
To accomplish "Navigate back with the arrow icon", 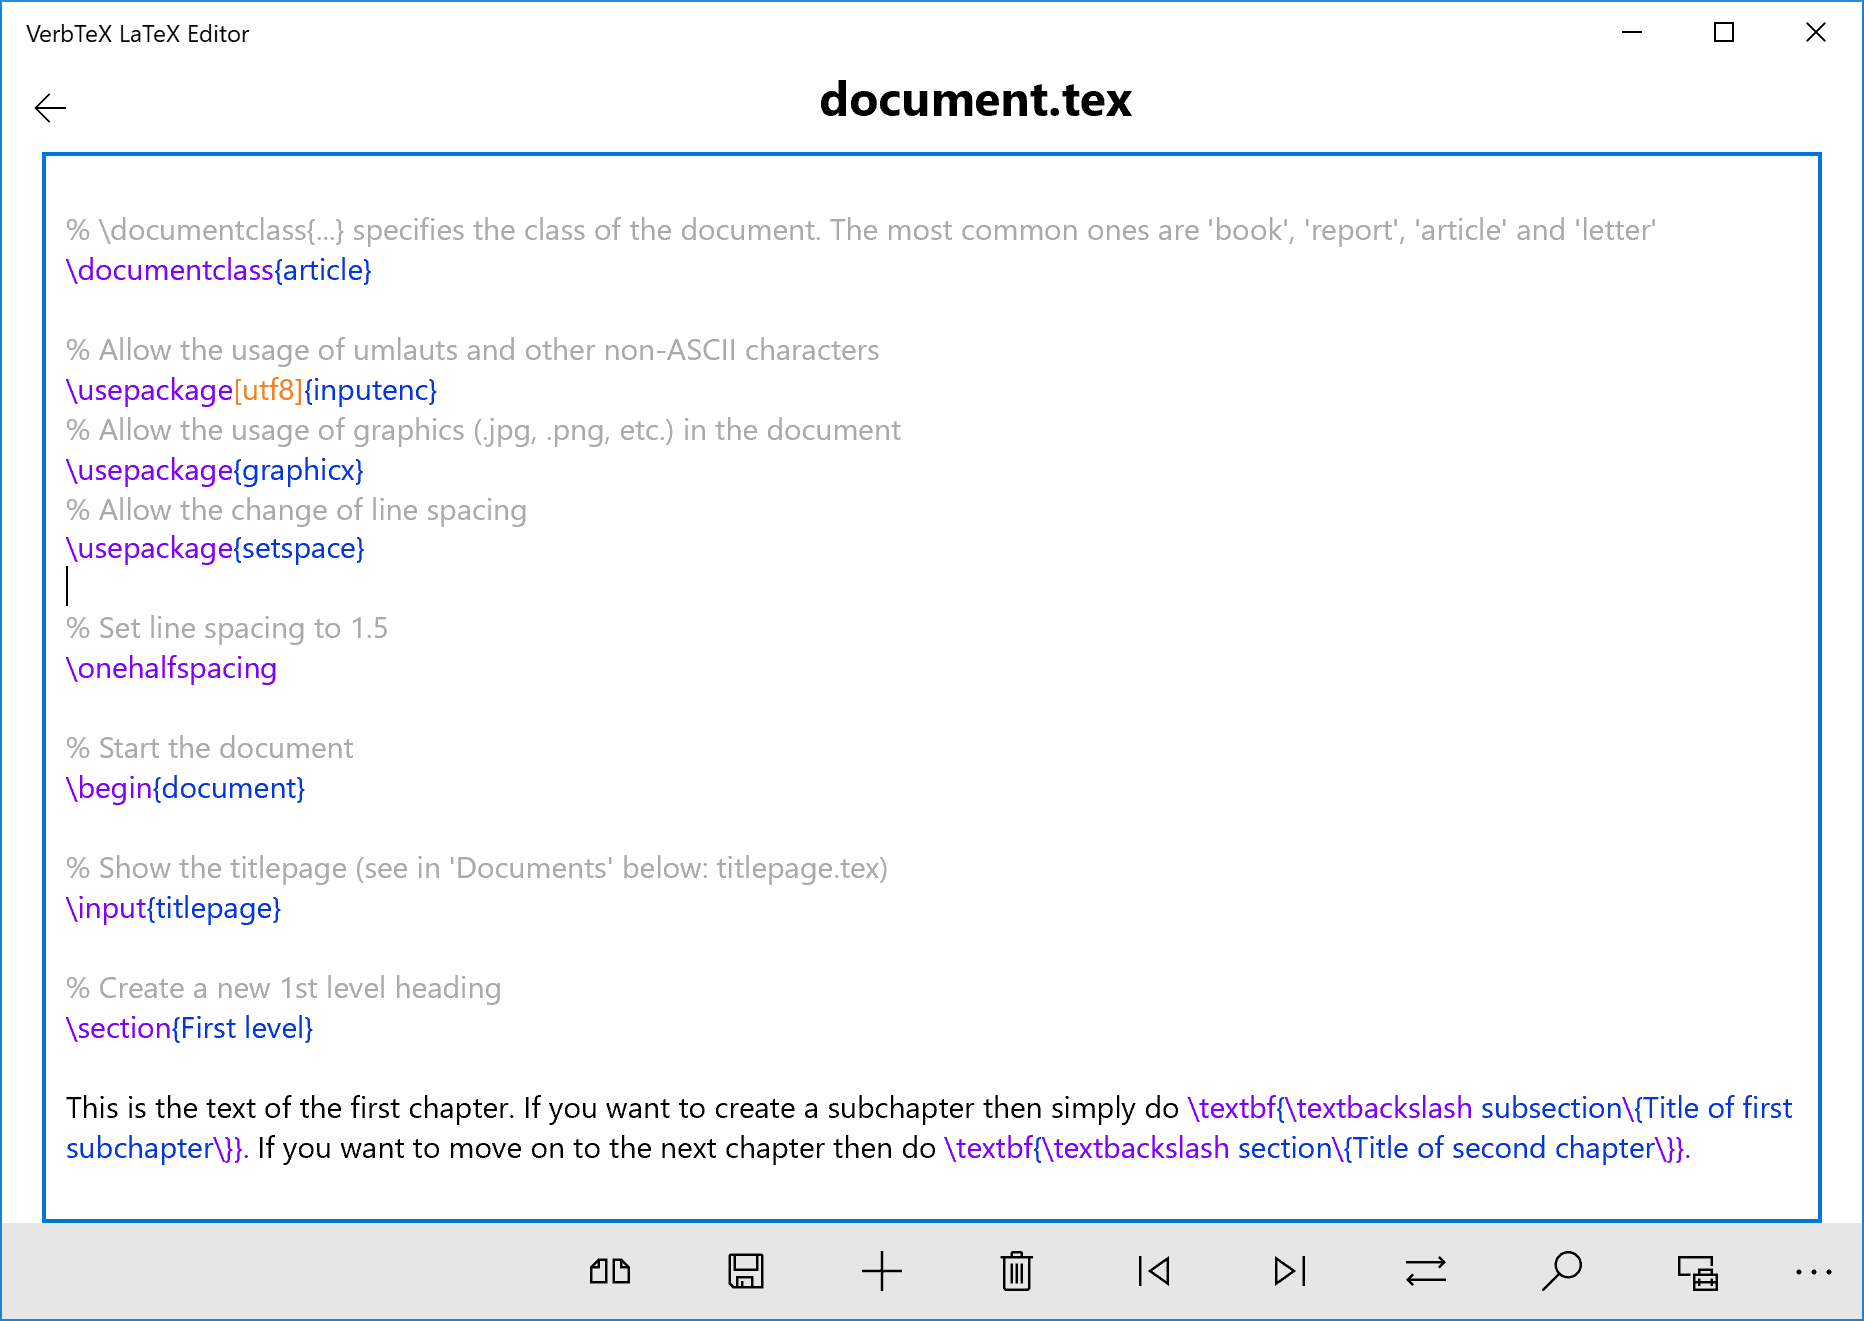I will (49, 107).
